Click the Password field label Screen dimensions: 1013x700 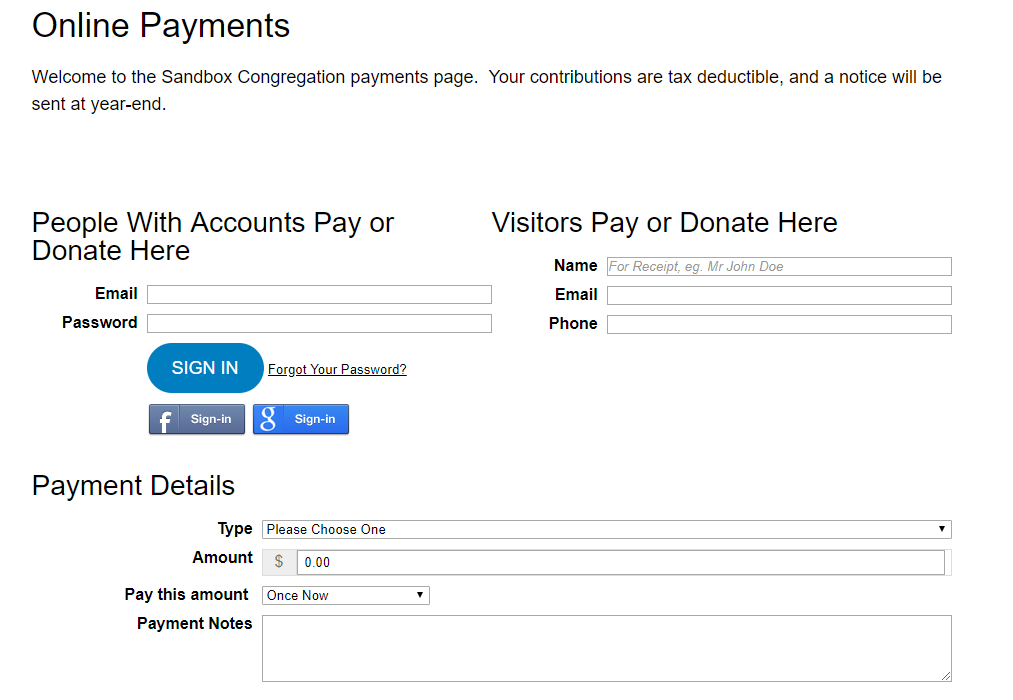[100, 322]
